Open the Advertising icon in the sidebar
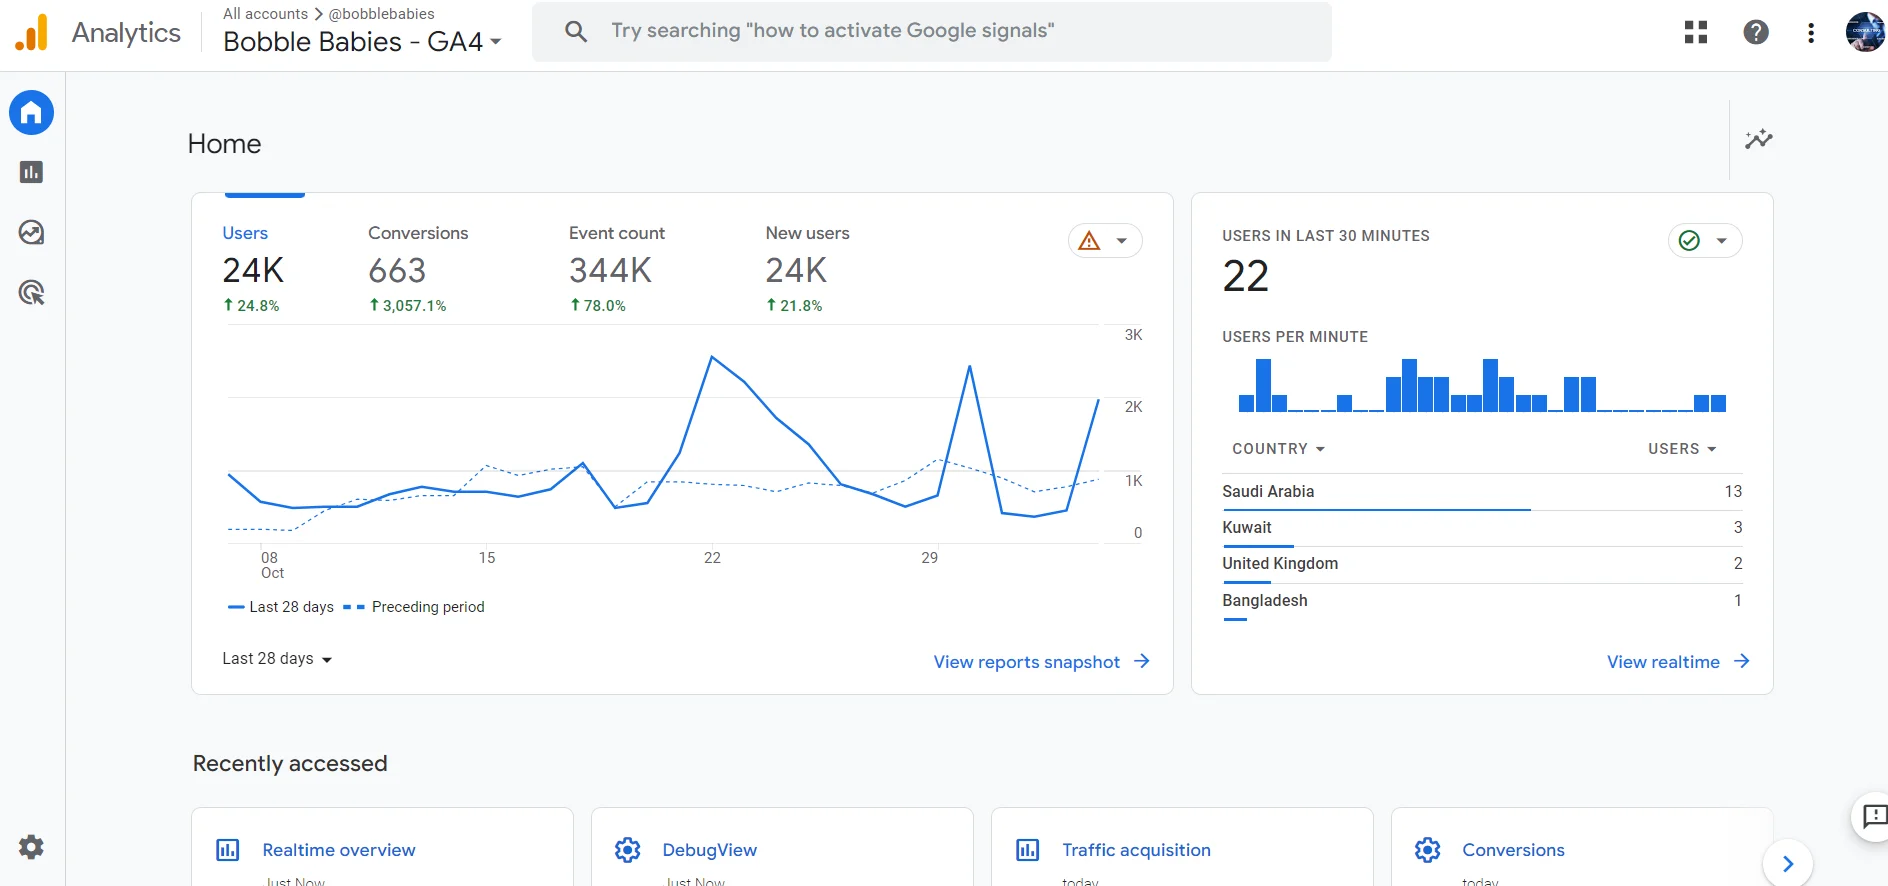The image size is (1888, 886). [31, 293]
